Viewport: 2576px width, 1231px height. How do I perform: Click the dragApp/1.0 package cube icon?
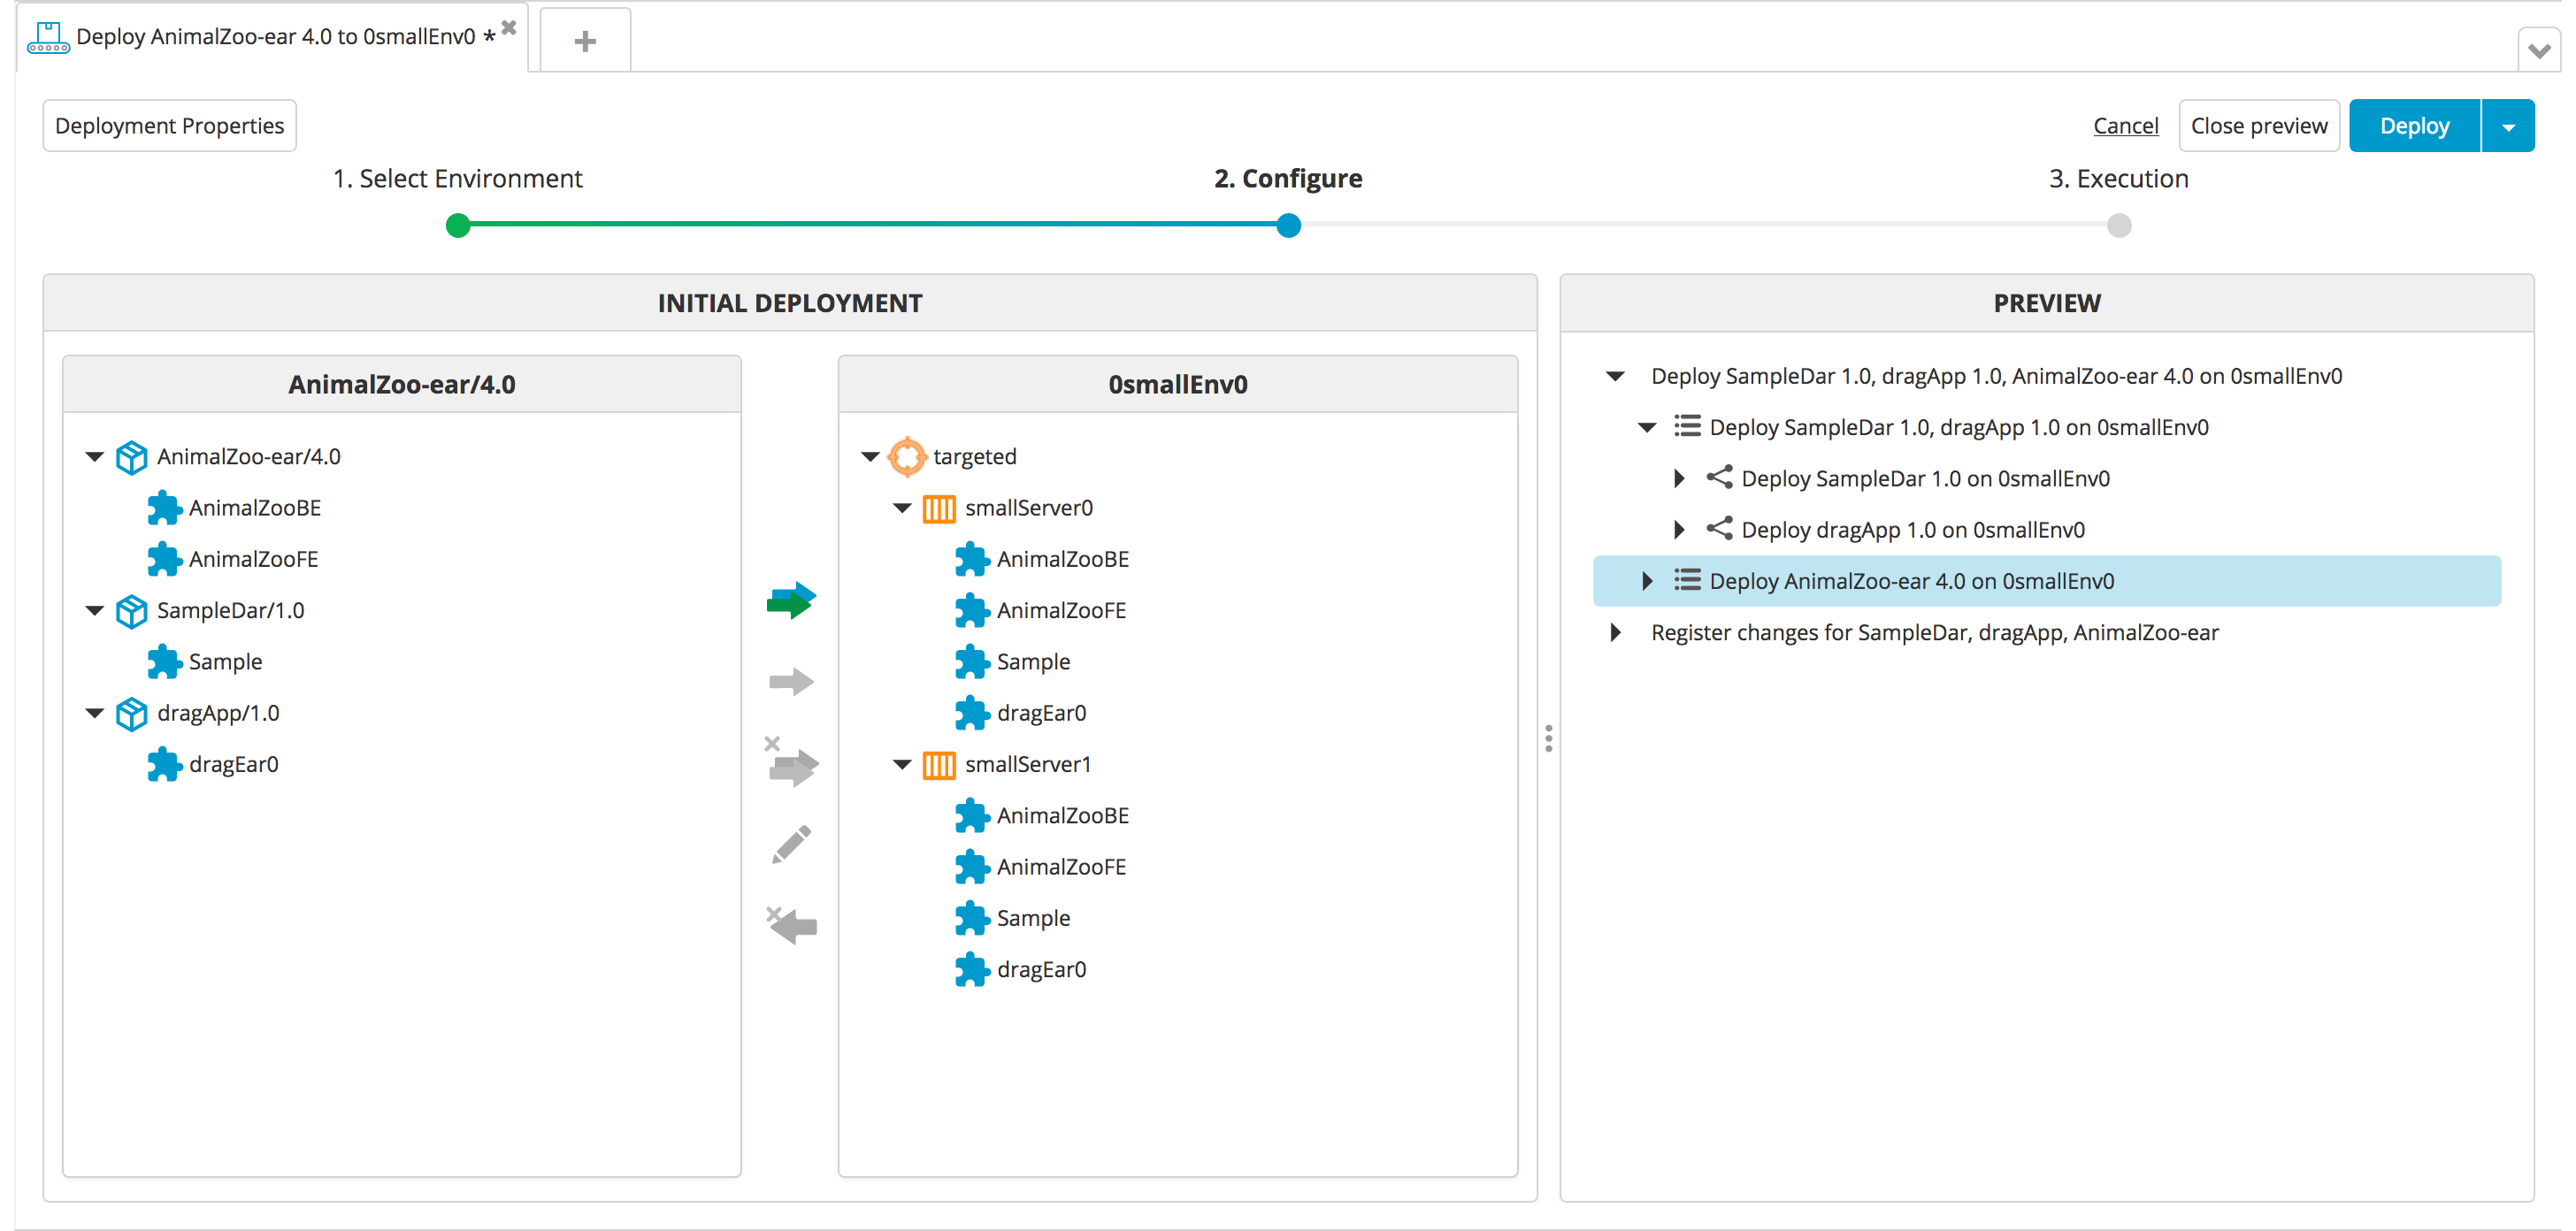click(x=131, y=714)
